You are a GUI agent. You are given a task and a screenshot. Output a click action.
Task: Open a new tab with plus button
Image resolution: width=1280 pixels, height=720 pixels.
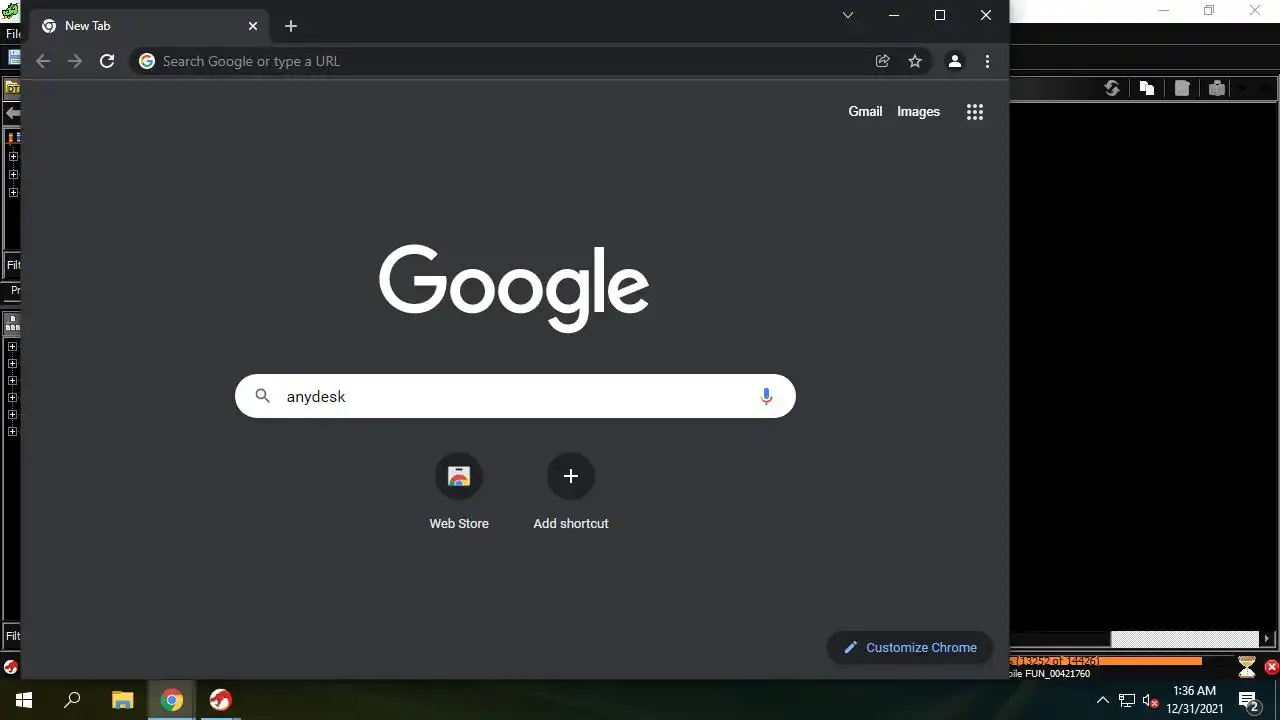point(291,26)
